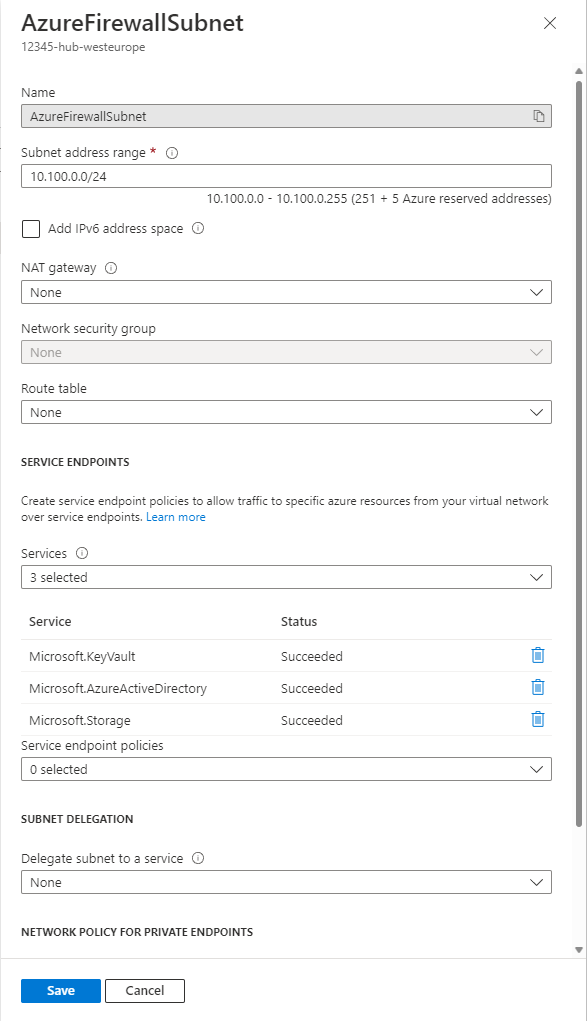Show info for Services selector

[x=78, y=553]
